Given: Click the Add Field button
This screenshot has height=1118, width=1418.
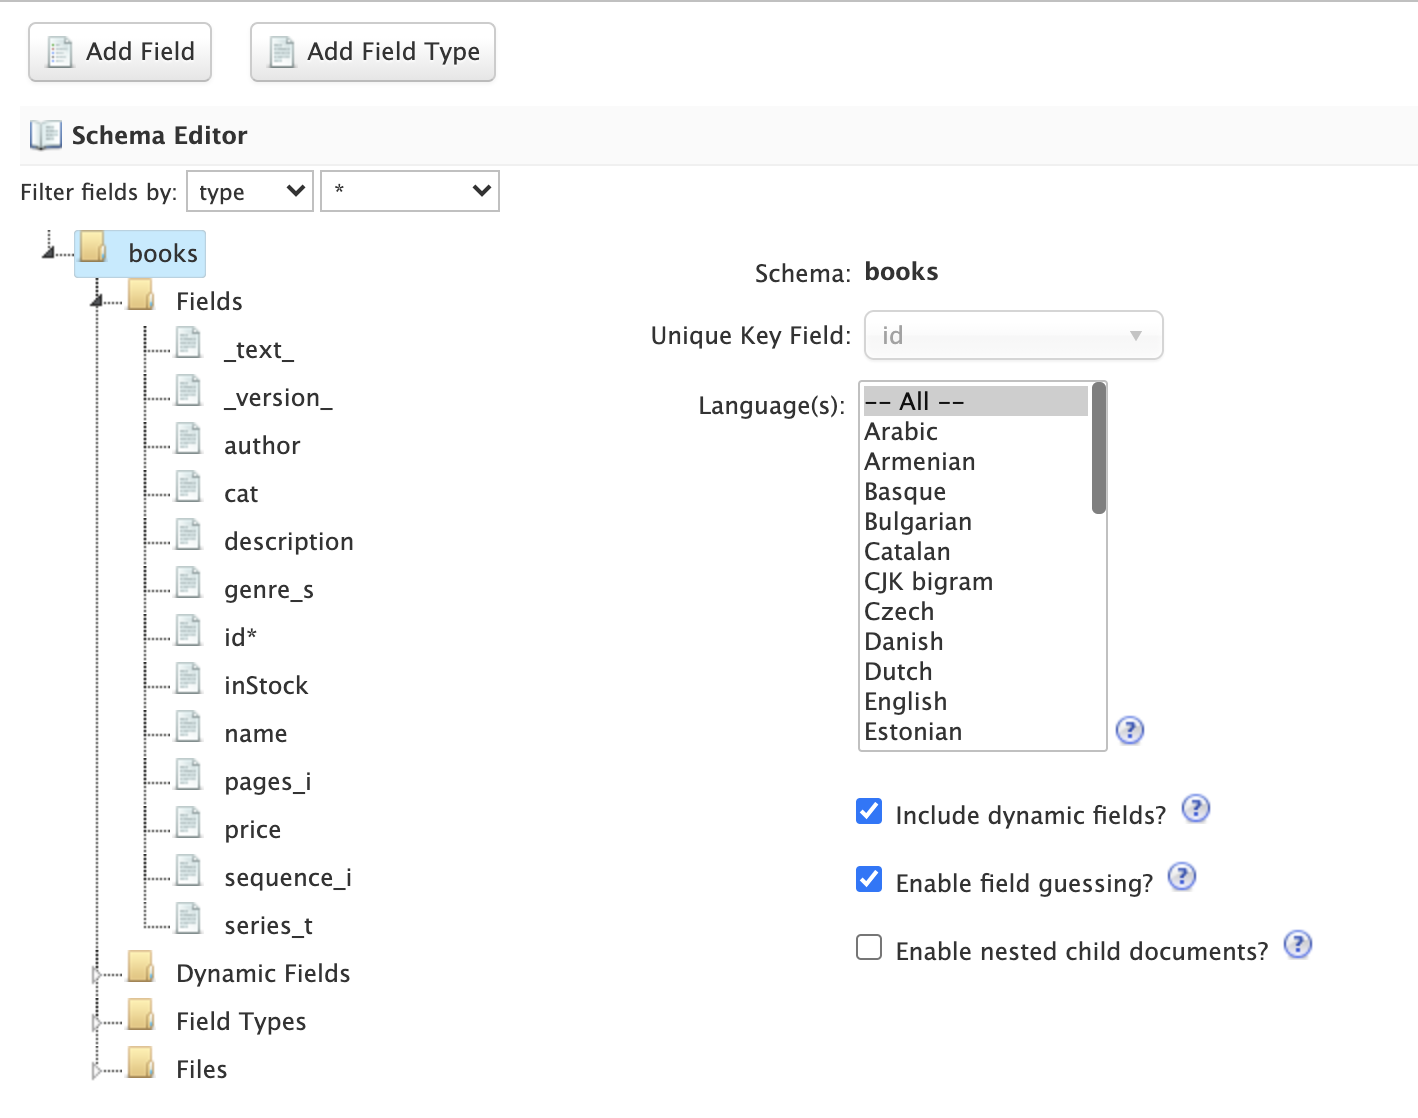Looking at the screenshot, I should [x=120, y=52].
